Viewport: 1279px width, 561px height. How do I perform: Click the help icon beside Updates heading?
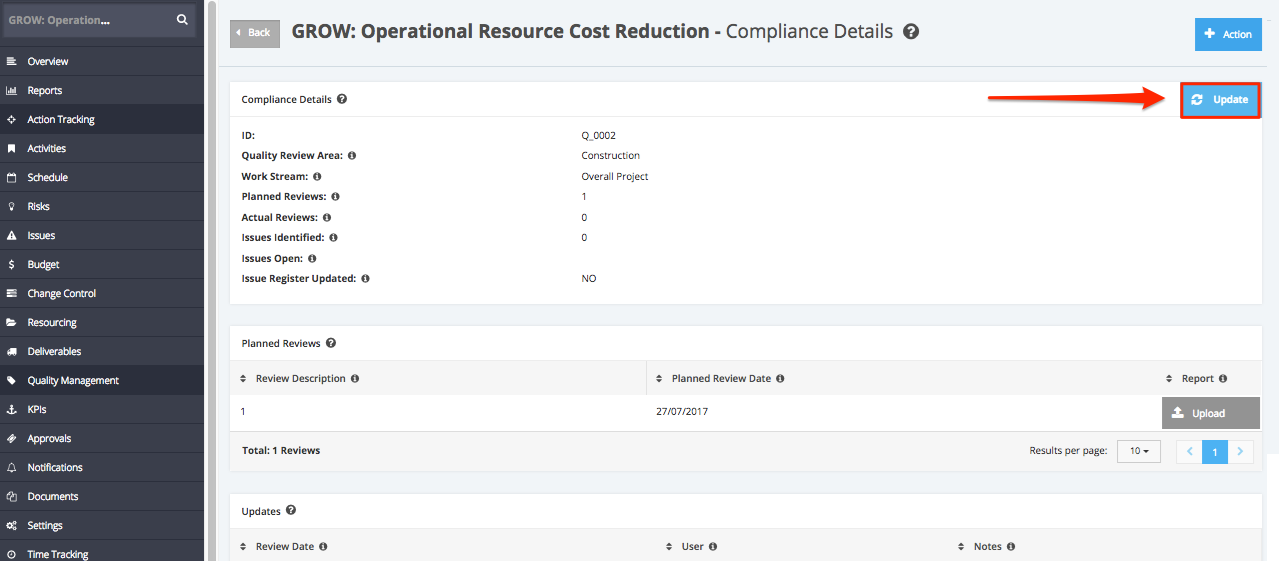(291, 510)
